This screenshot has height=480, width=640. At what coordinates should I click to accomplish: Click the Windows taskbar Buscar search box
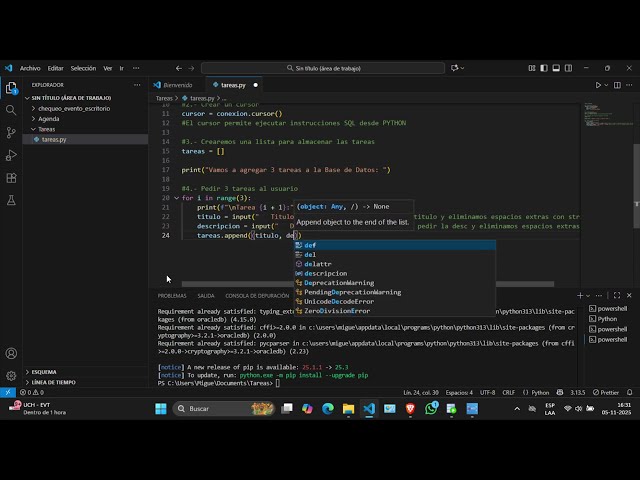point(224,409)
